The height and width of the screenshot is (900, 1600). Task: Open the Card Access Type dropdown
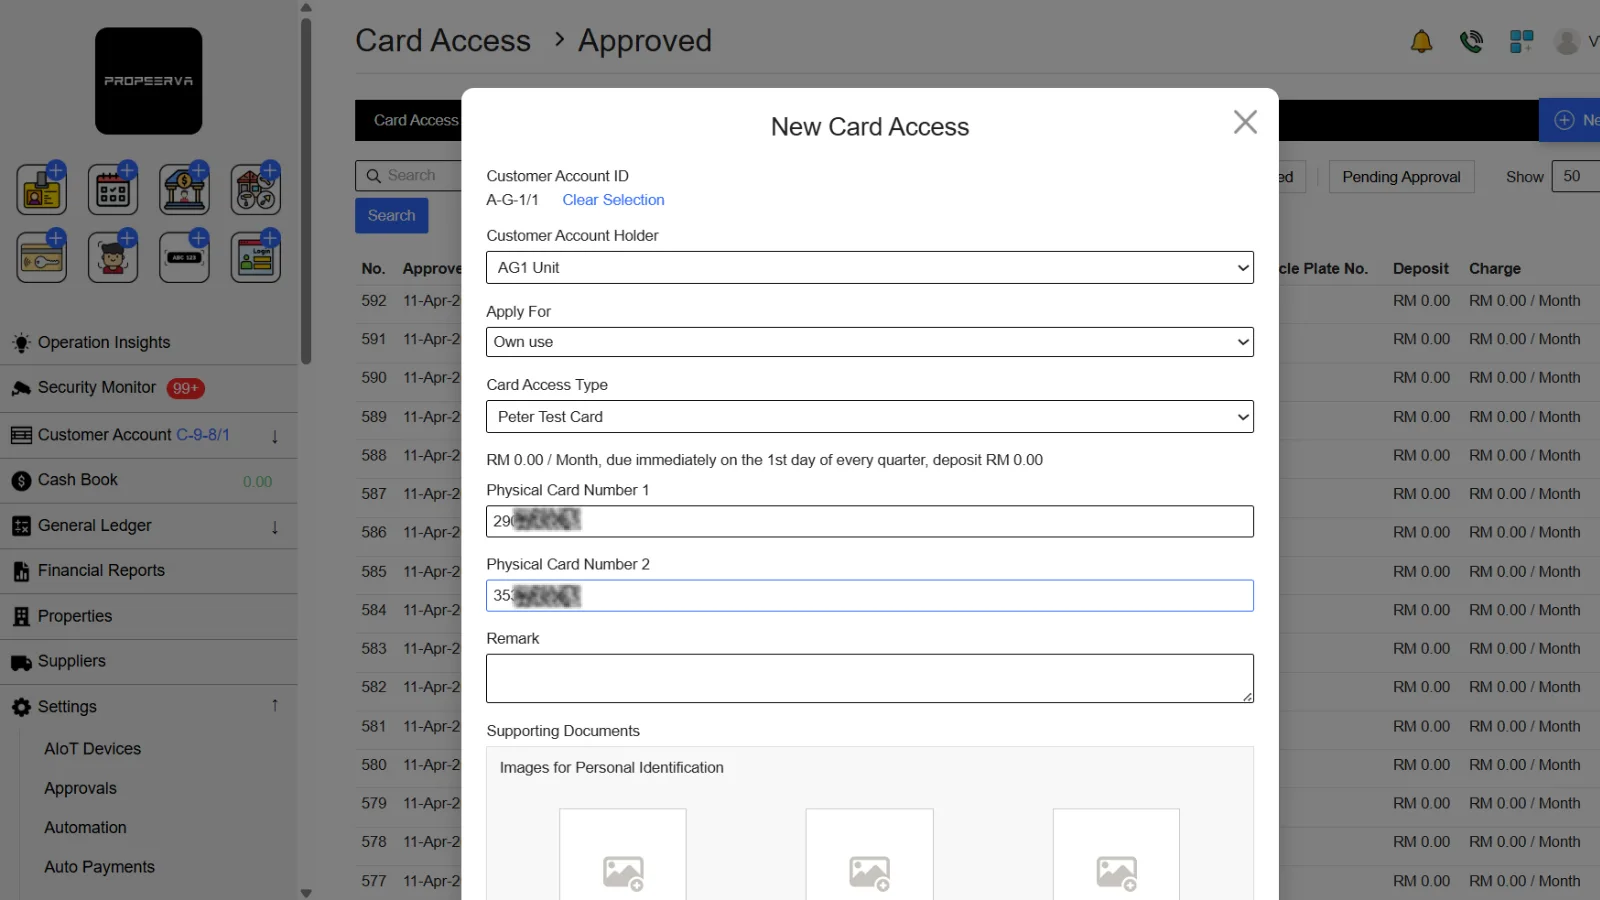[870, 417]
